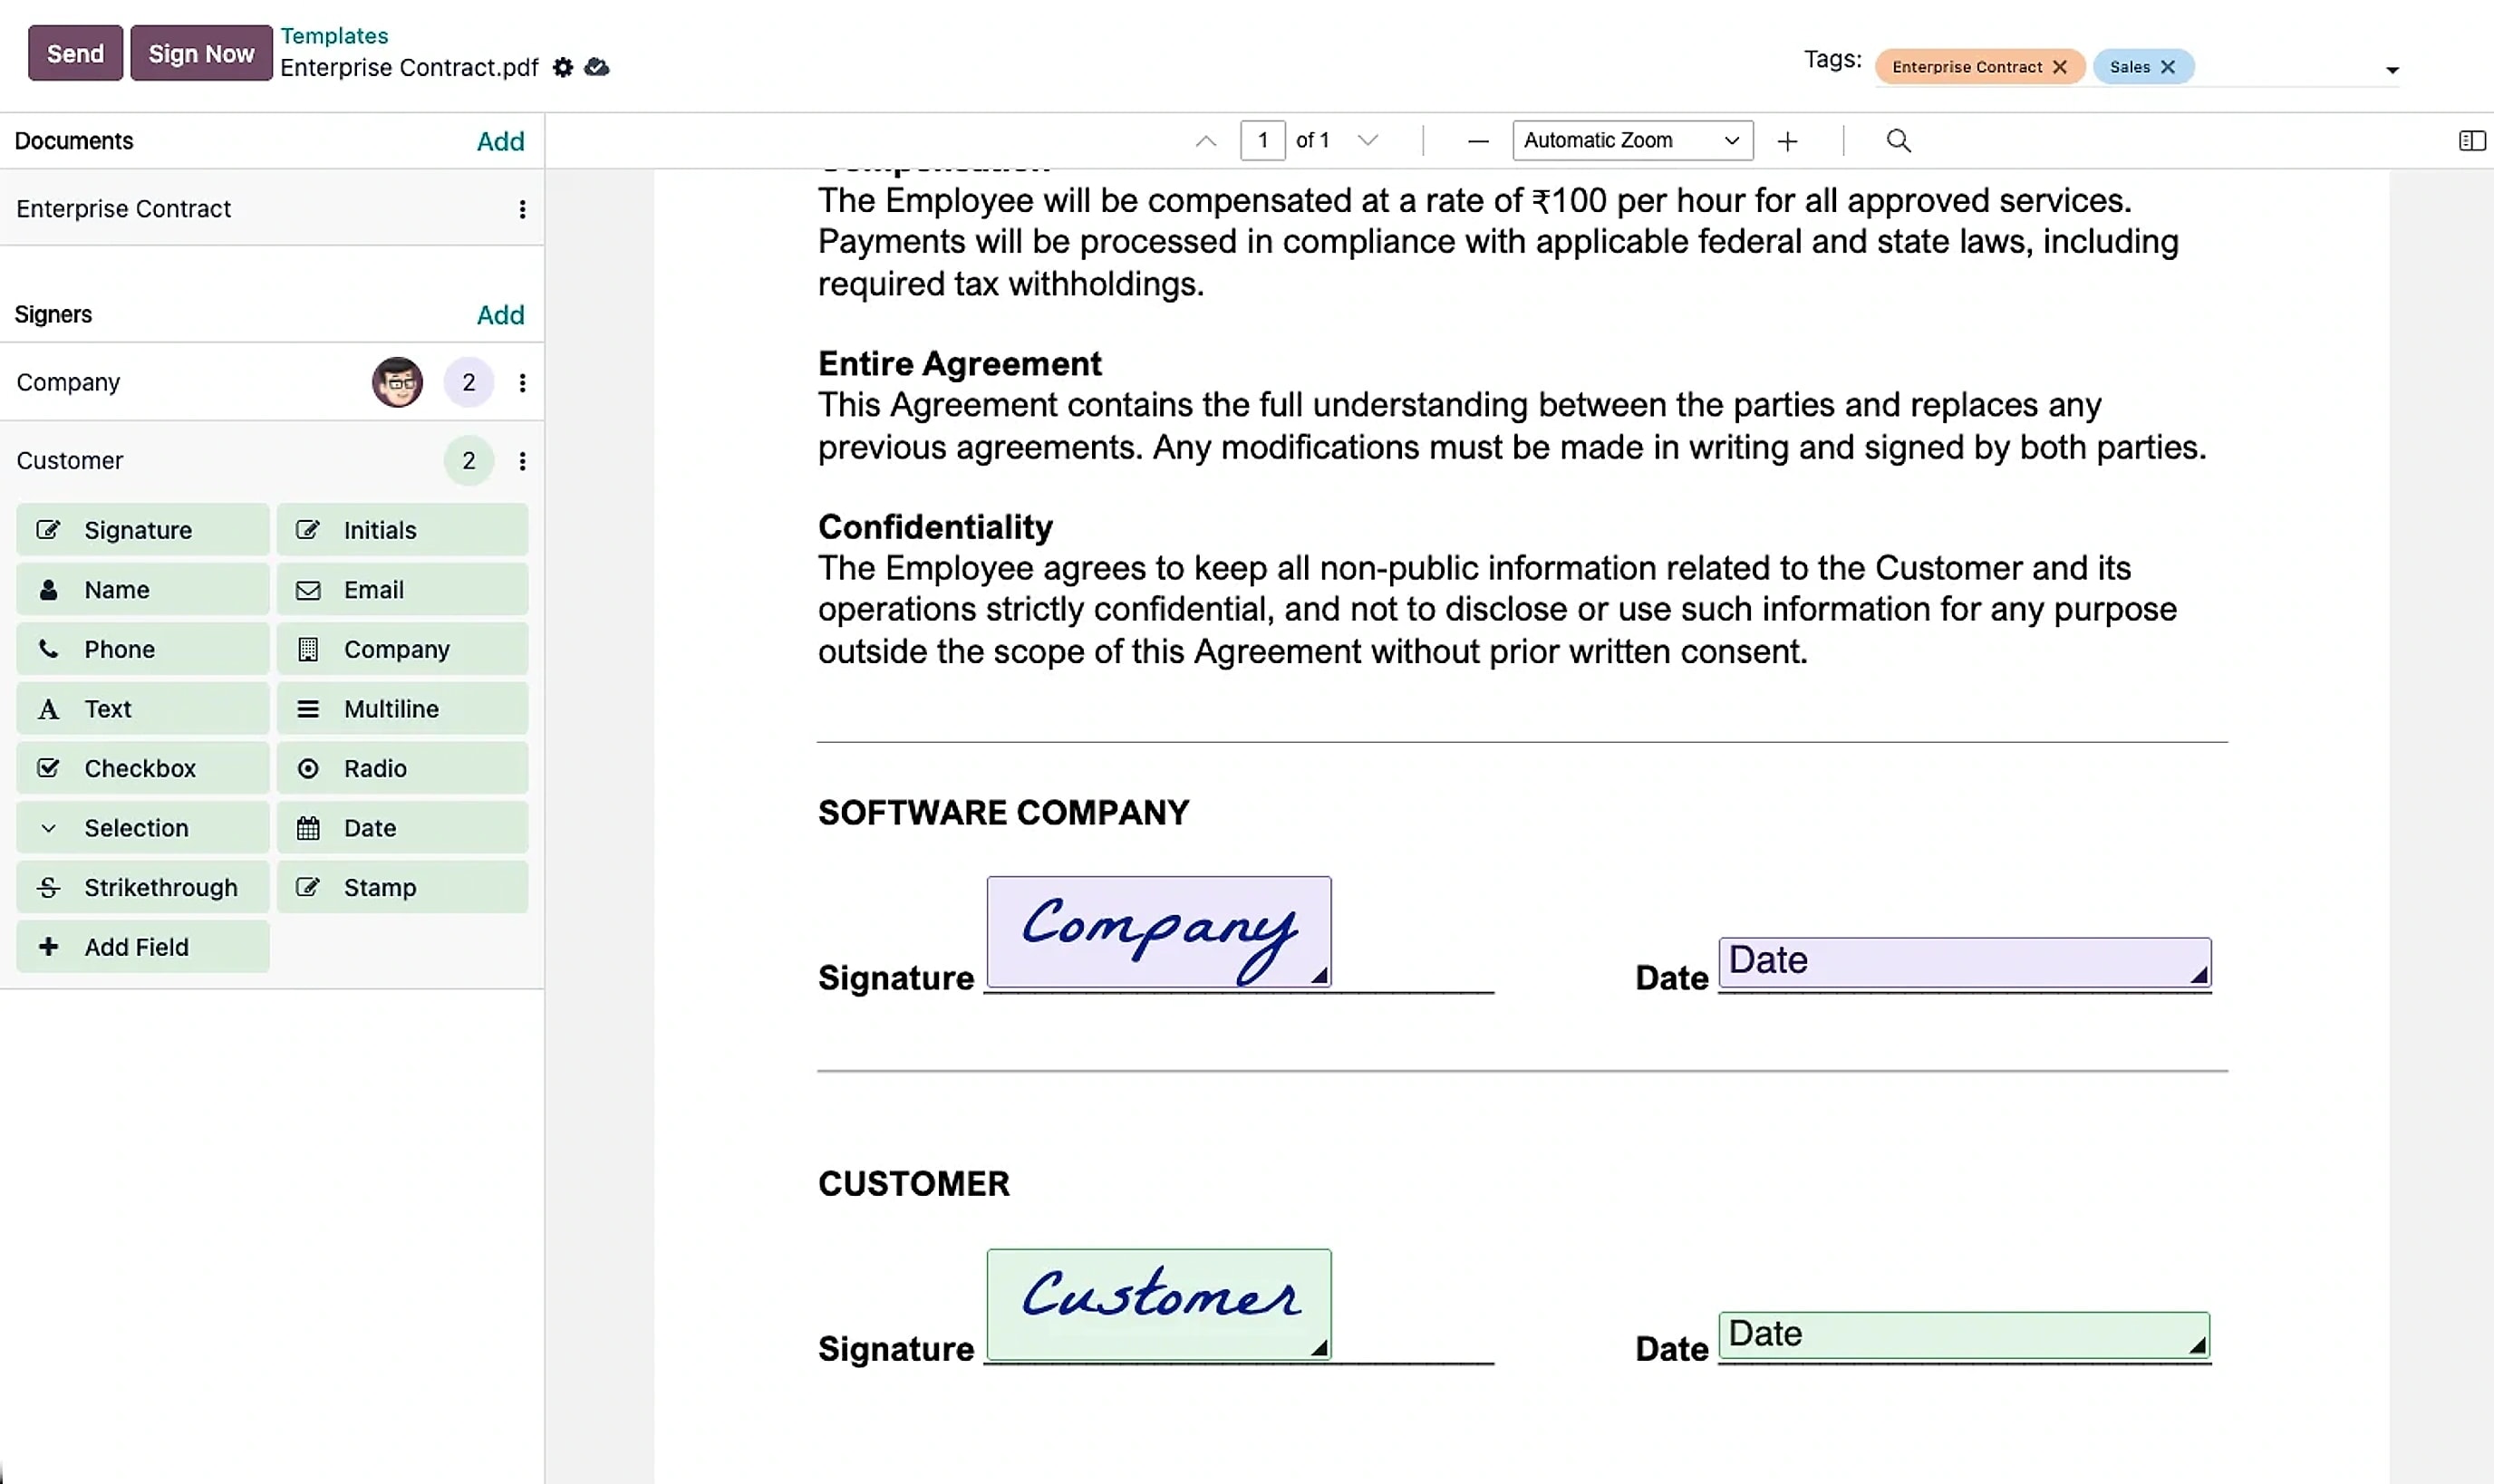
Task: Click the "Confidentiality" heading
Action: point(935,527)
